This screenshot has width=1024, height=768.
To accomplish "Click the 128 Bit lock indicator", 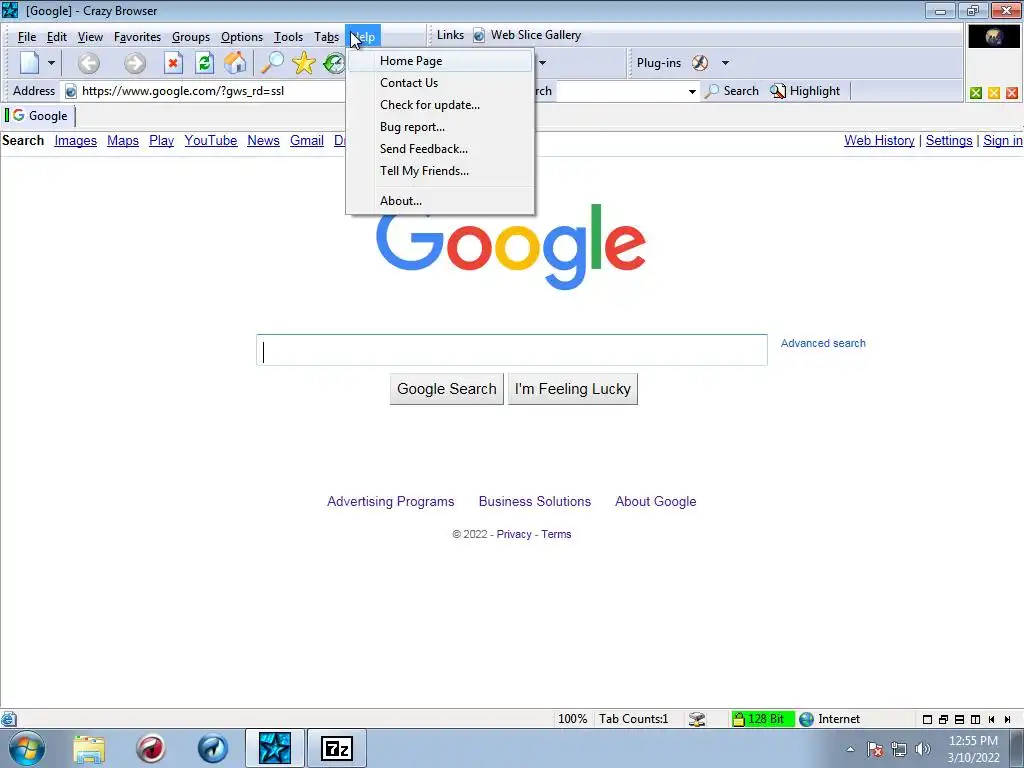I will [763, 719].
